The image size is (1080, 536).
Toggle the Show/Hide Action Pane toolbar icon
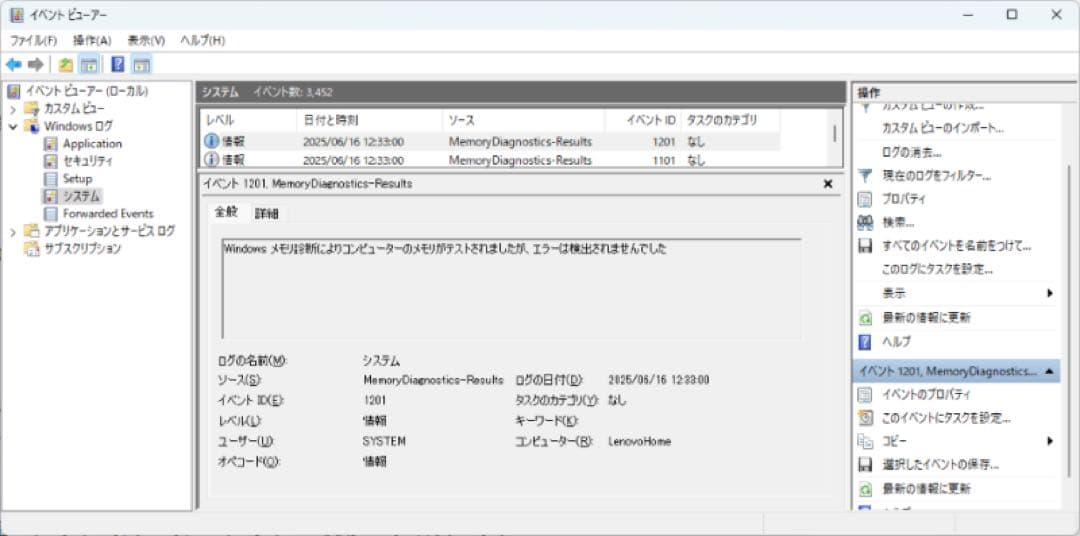(141, 65)
